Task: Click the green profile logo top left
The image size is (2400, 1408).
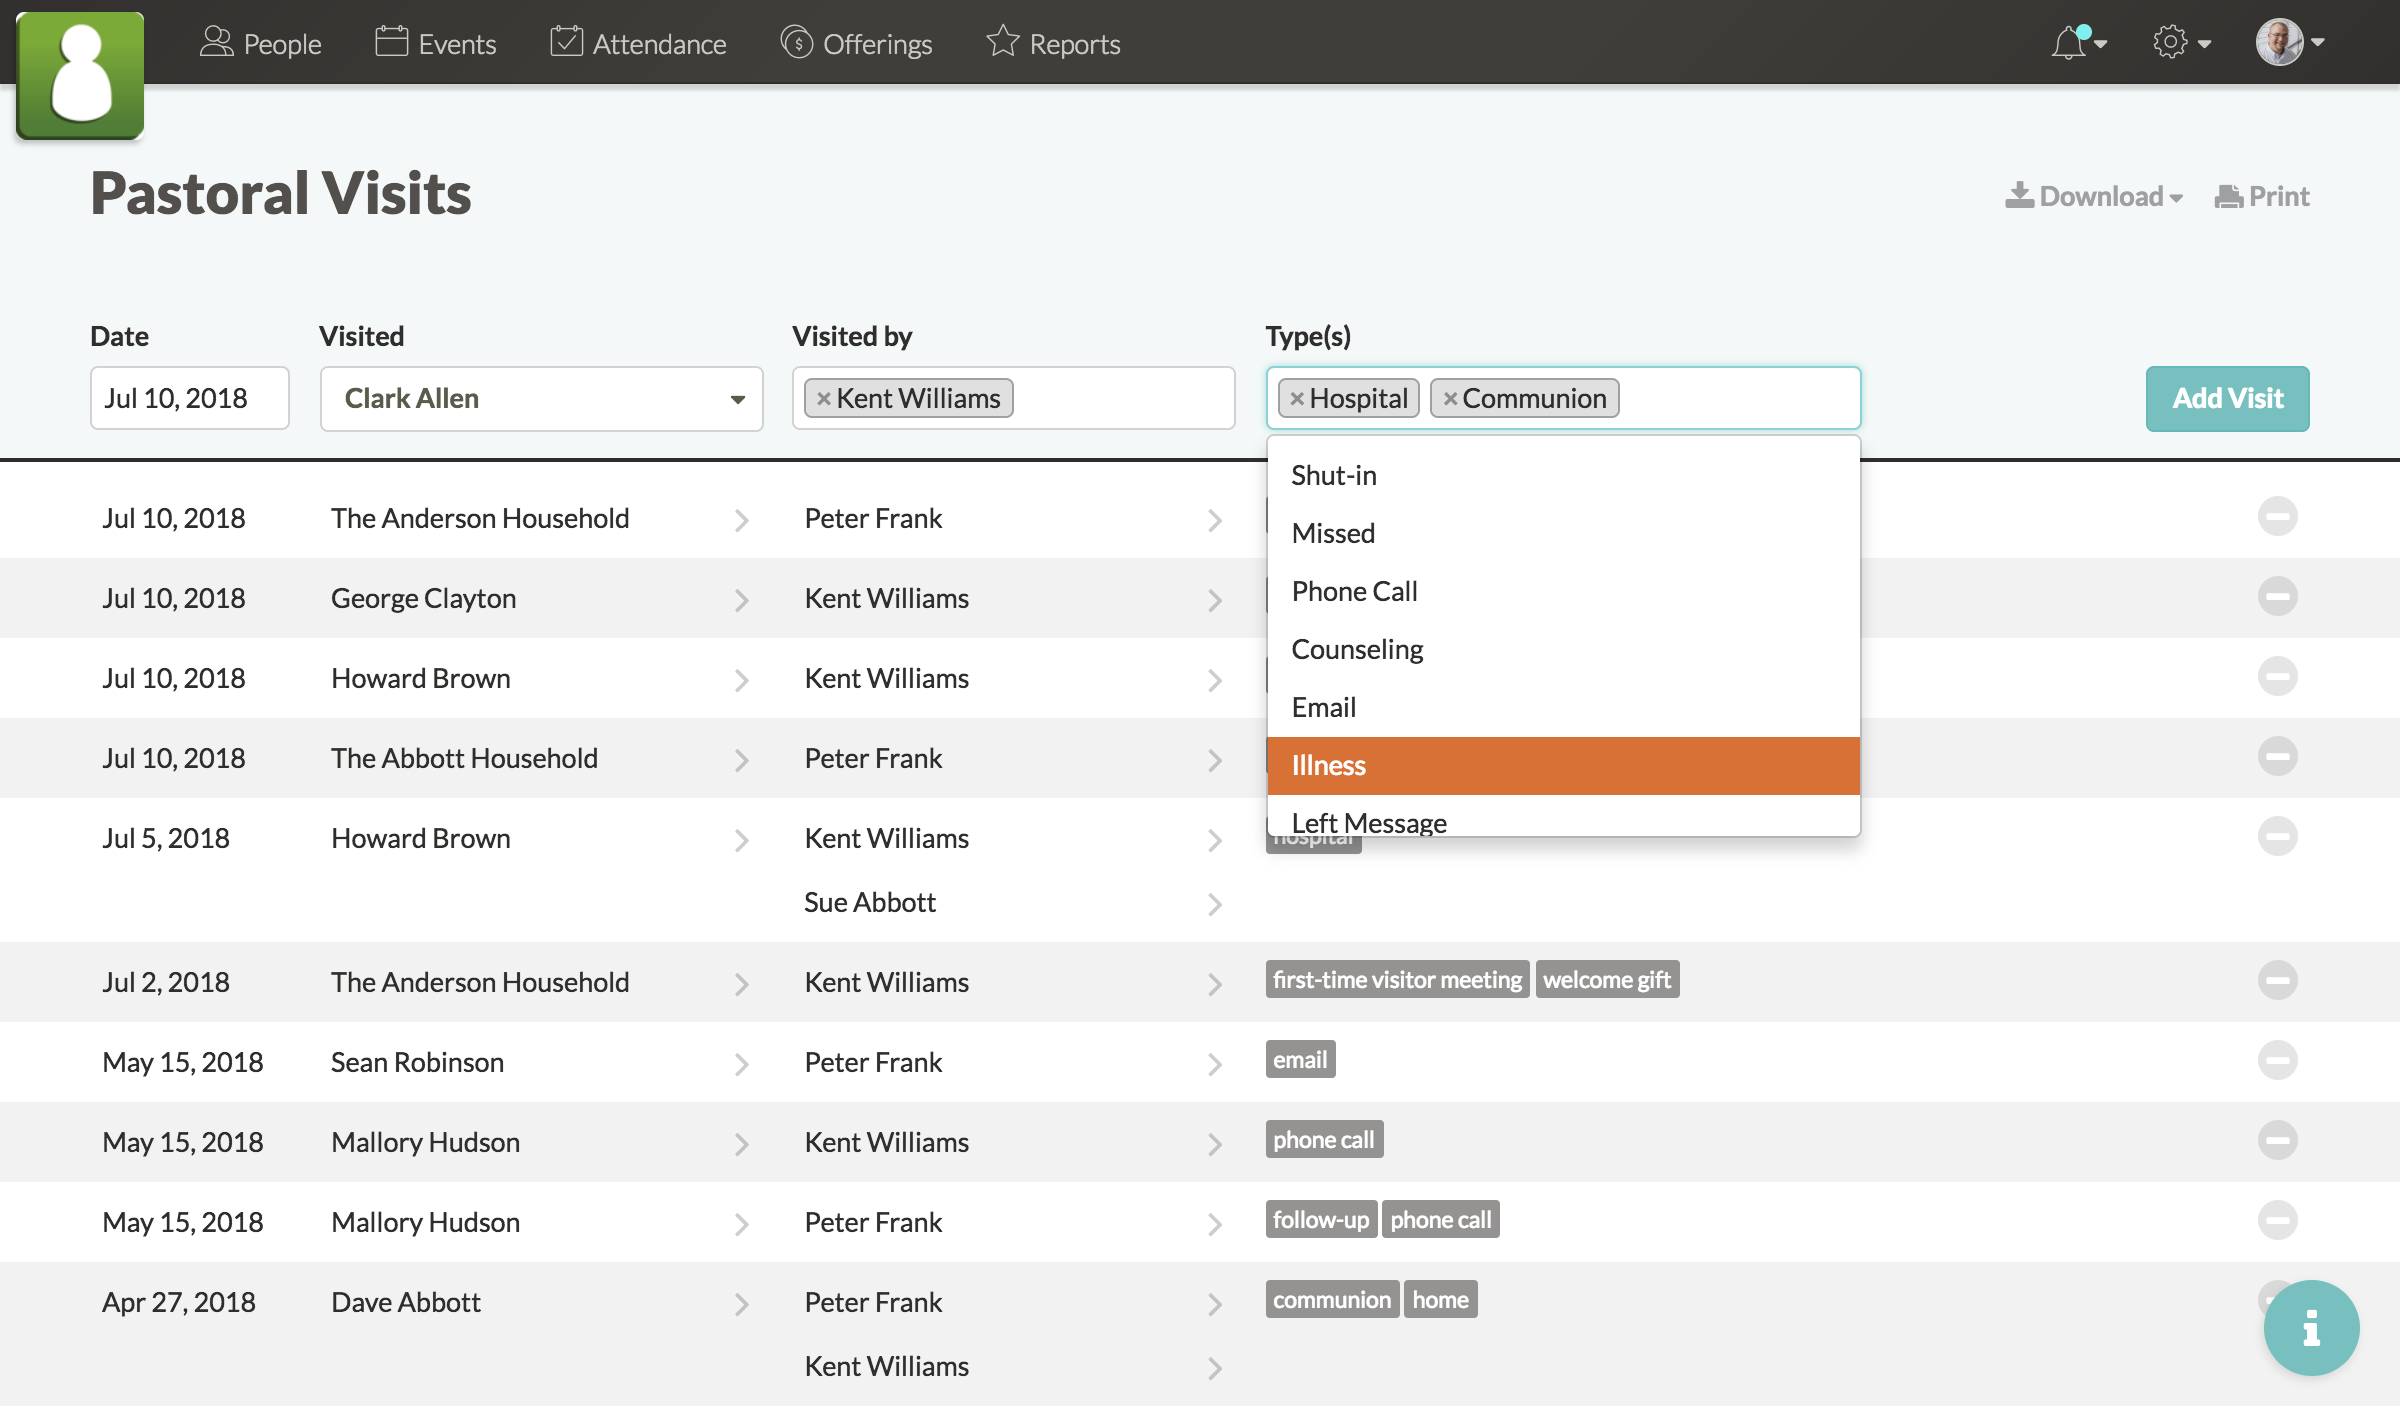Action: point(80,74)
